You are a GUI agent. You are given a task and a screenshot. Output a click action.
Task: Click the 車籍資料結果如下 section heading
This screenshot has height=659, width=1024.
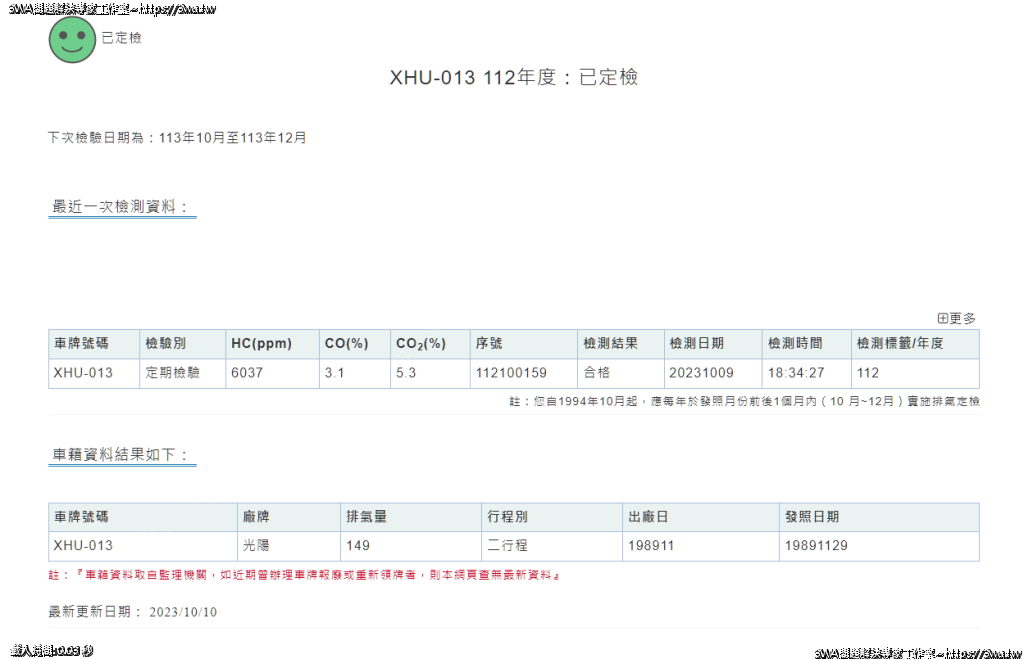[121, 455]
